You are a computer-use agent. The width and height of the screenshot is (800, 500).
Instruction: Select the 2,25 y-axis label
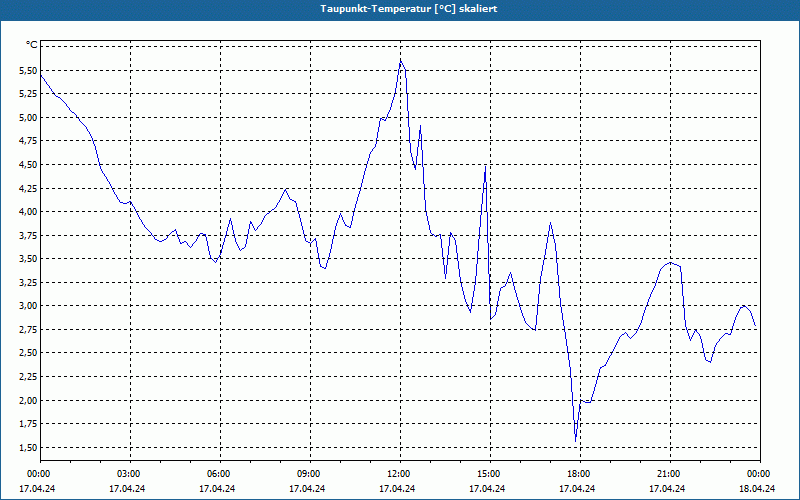click(28, 377)
